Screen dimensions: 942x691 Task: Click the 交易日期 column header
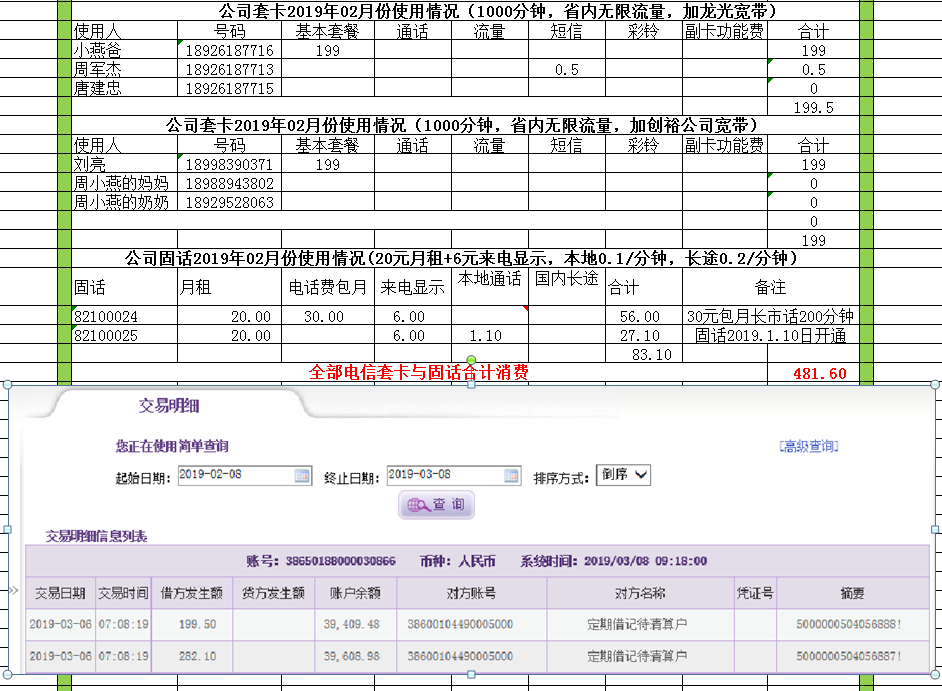[60, 593]
